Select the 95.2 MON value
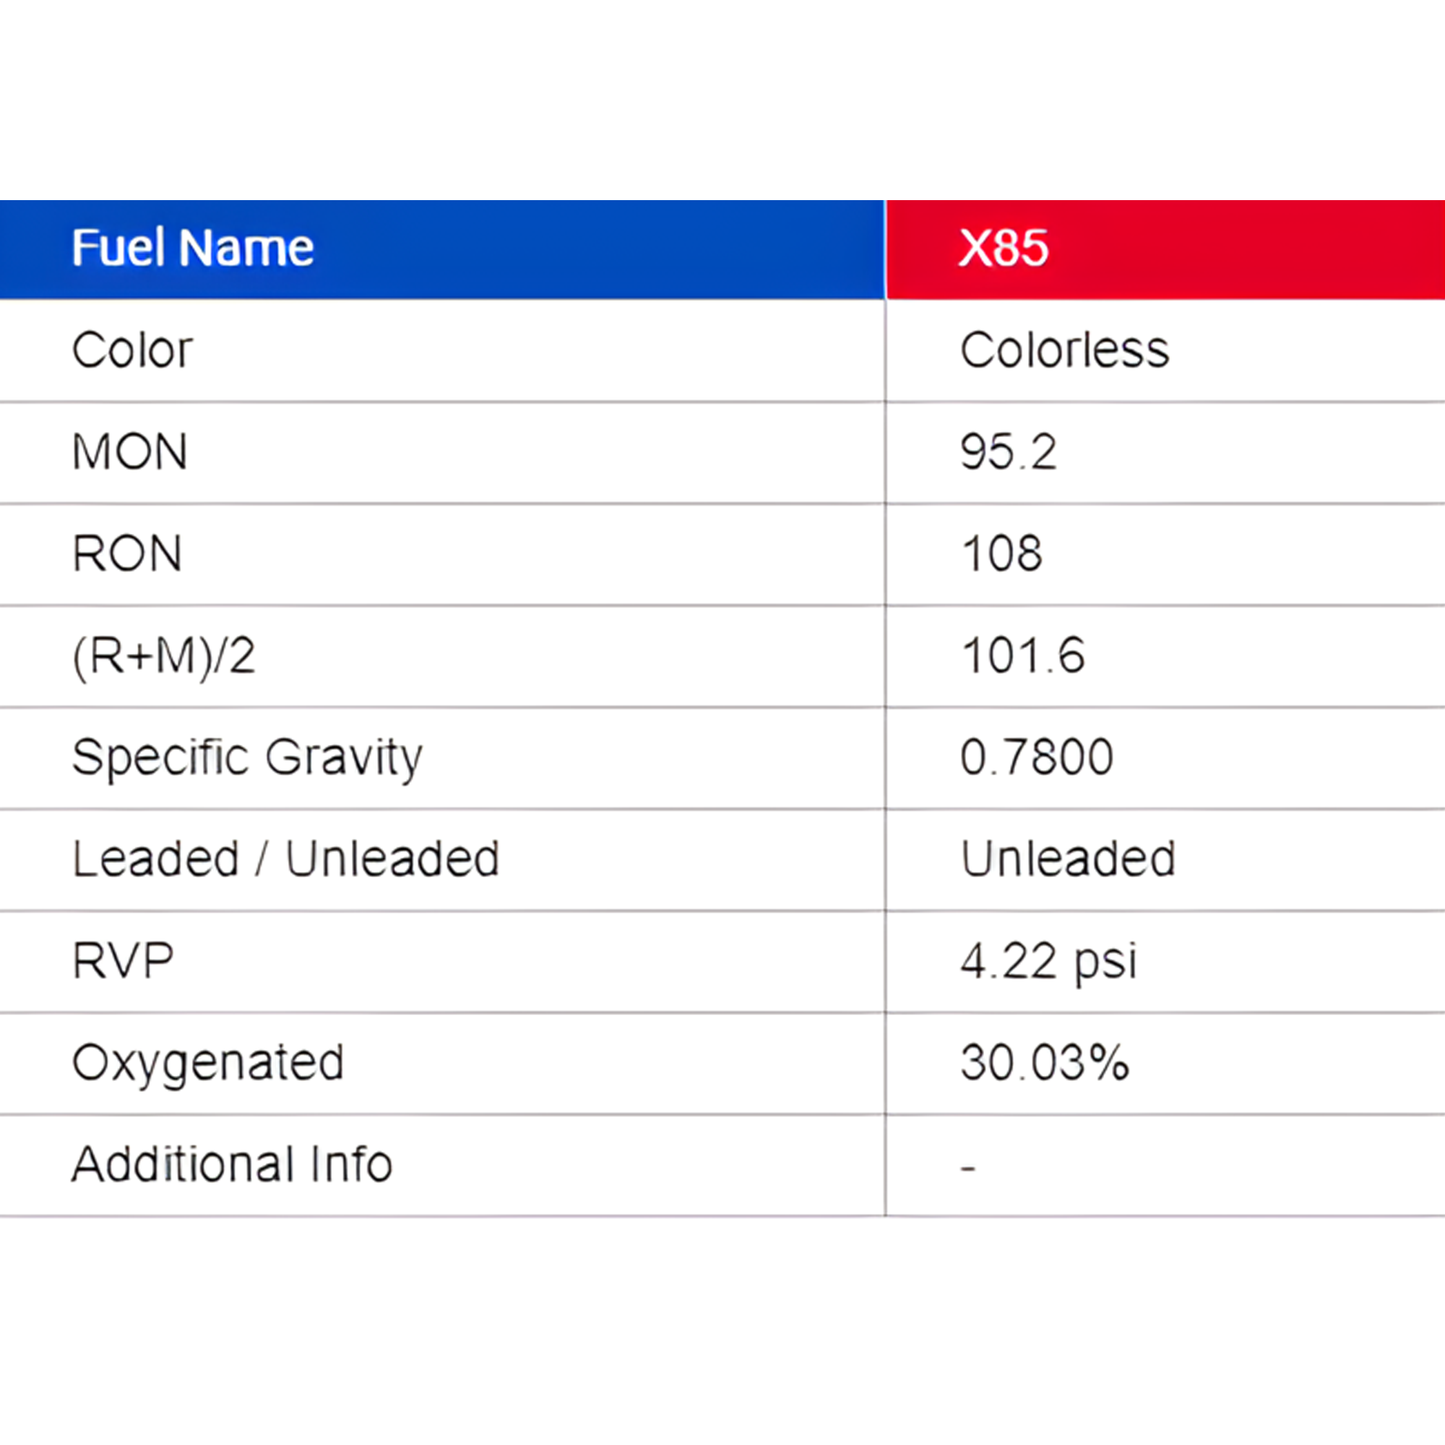1445x1445 pixels. (1008, 452)
